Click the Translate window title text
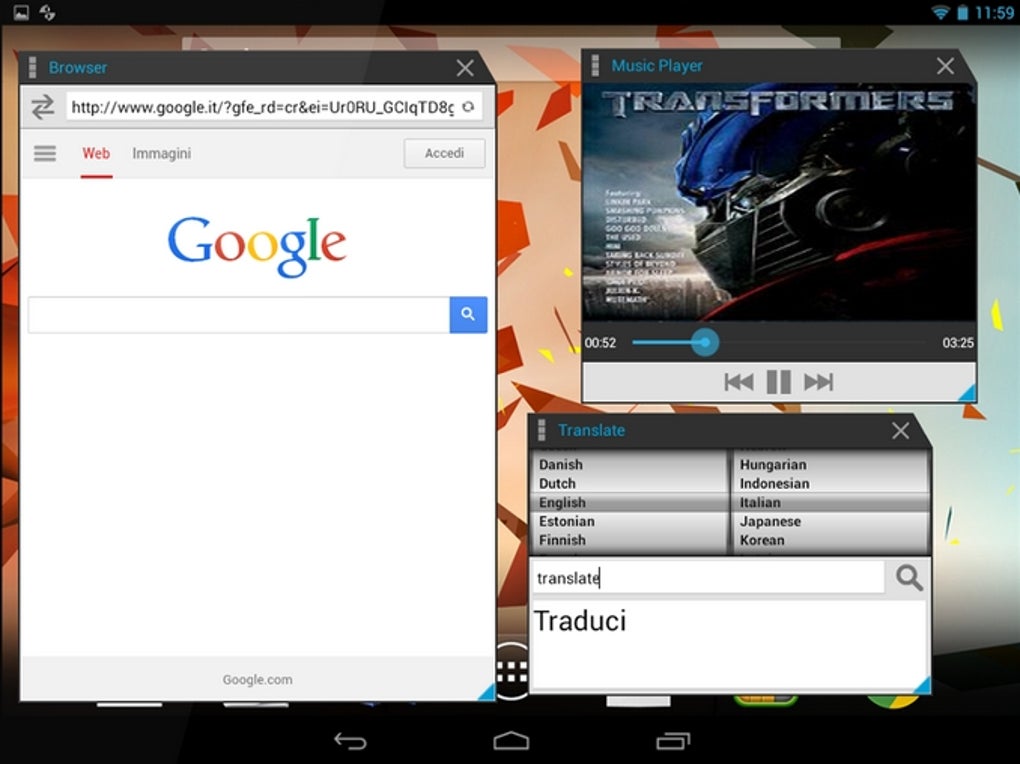 pyautogui.click(x=591, y=430)
